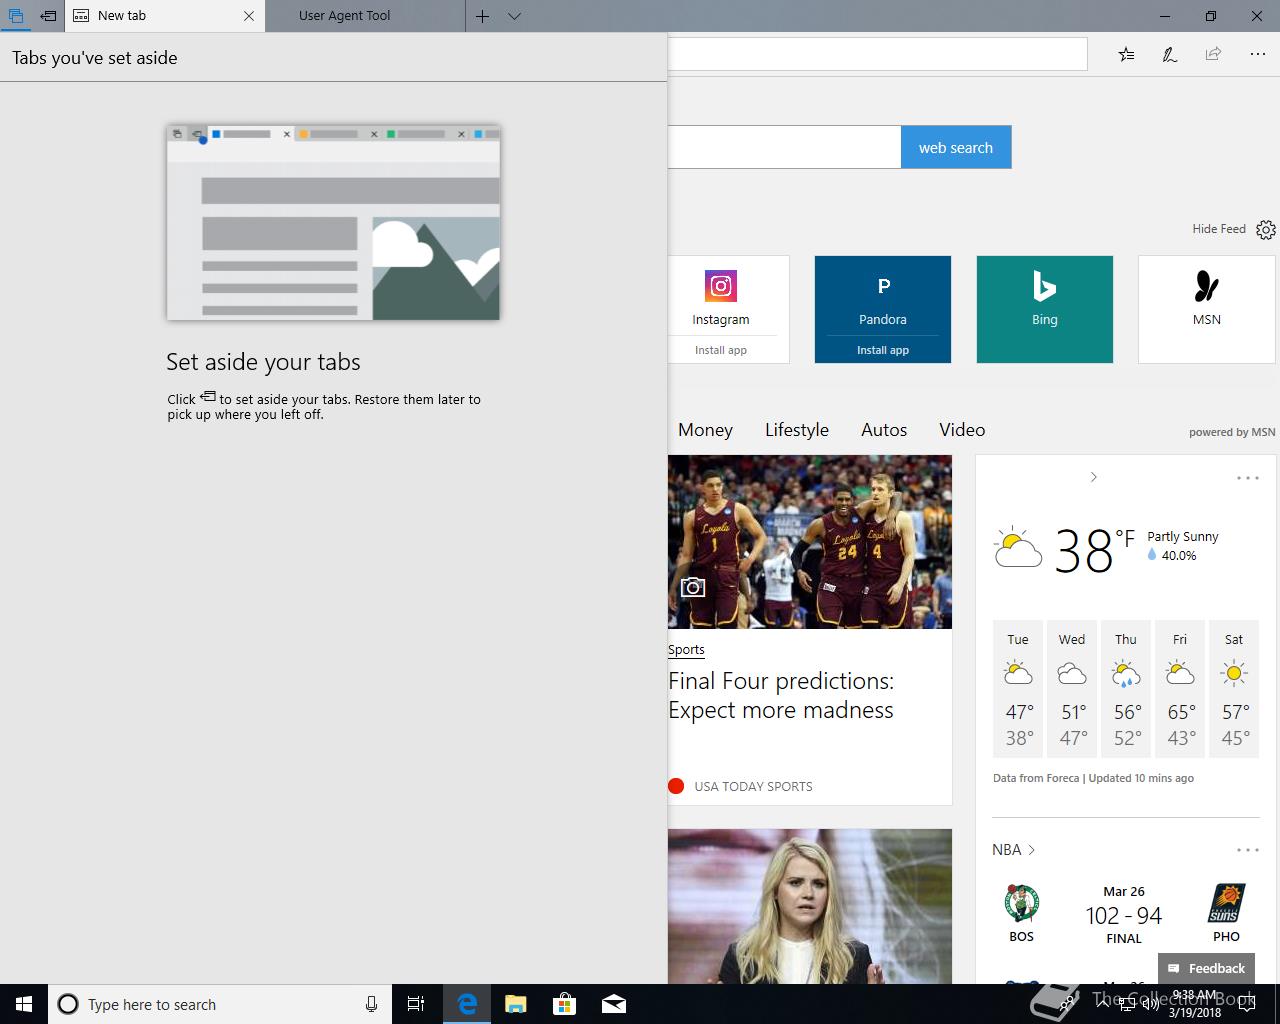This screenshot has height=1024, width=1280.
Task: Open feed settings gear icon
Action: [1266, 230]
